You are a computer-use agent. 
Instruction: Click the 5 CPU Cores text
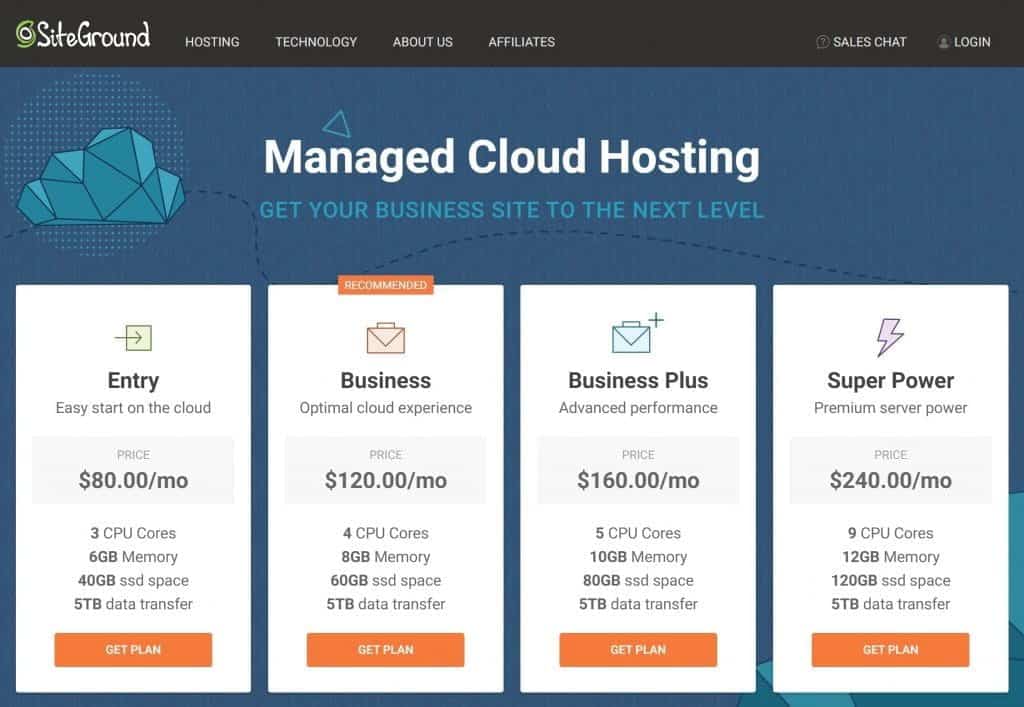[638, 533]
